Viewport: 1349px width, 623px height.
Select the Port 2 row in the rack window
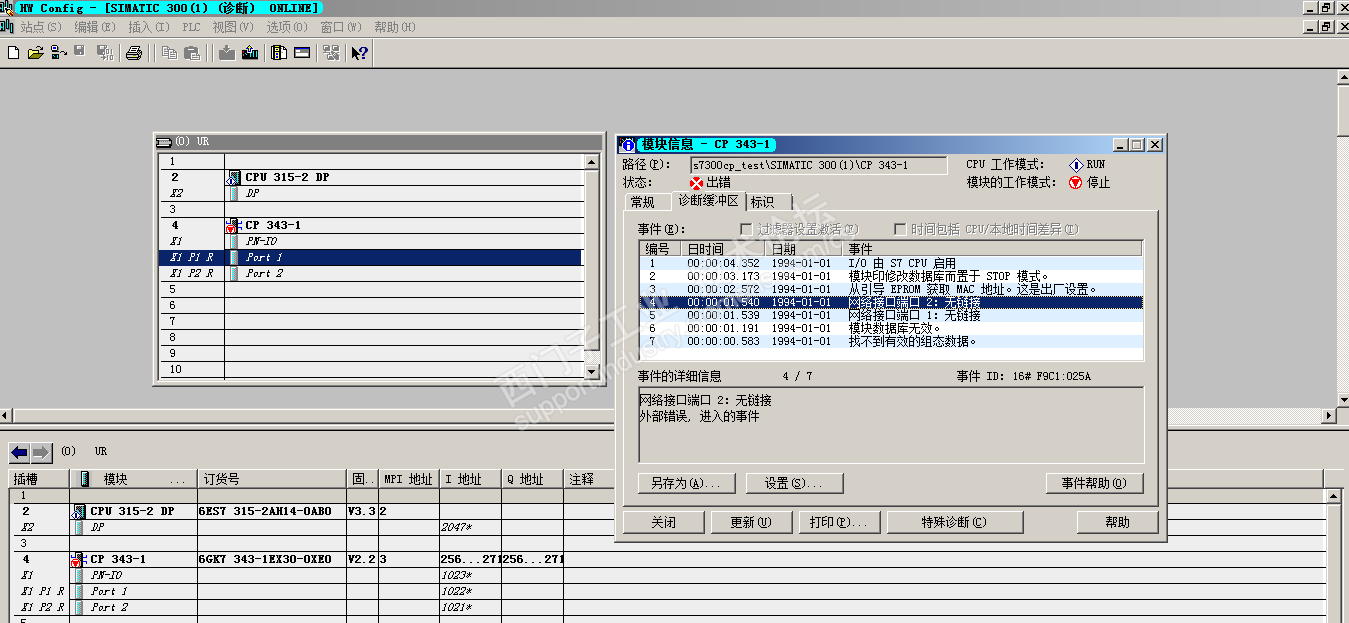[370, 273]
